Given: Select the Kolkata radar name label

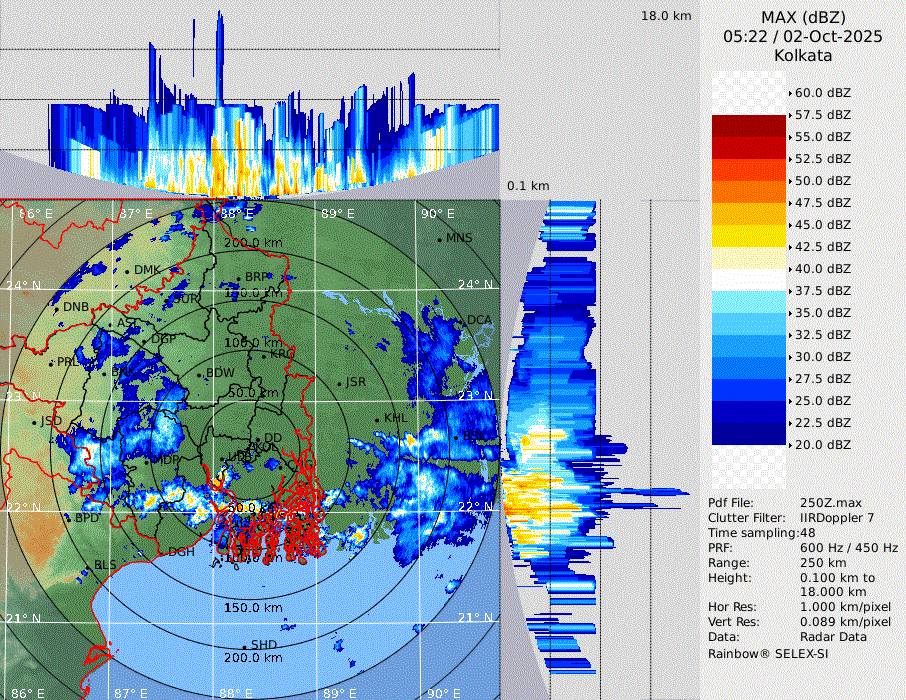Looking at the screenshot, I should pos(803,55).
